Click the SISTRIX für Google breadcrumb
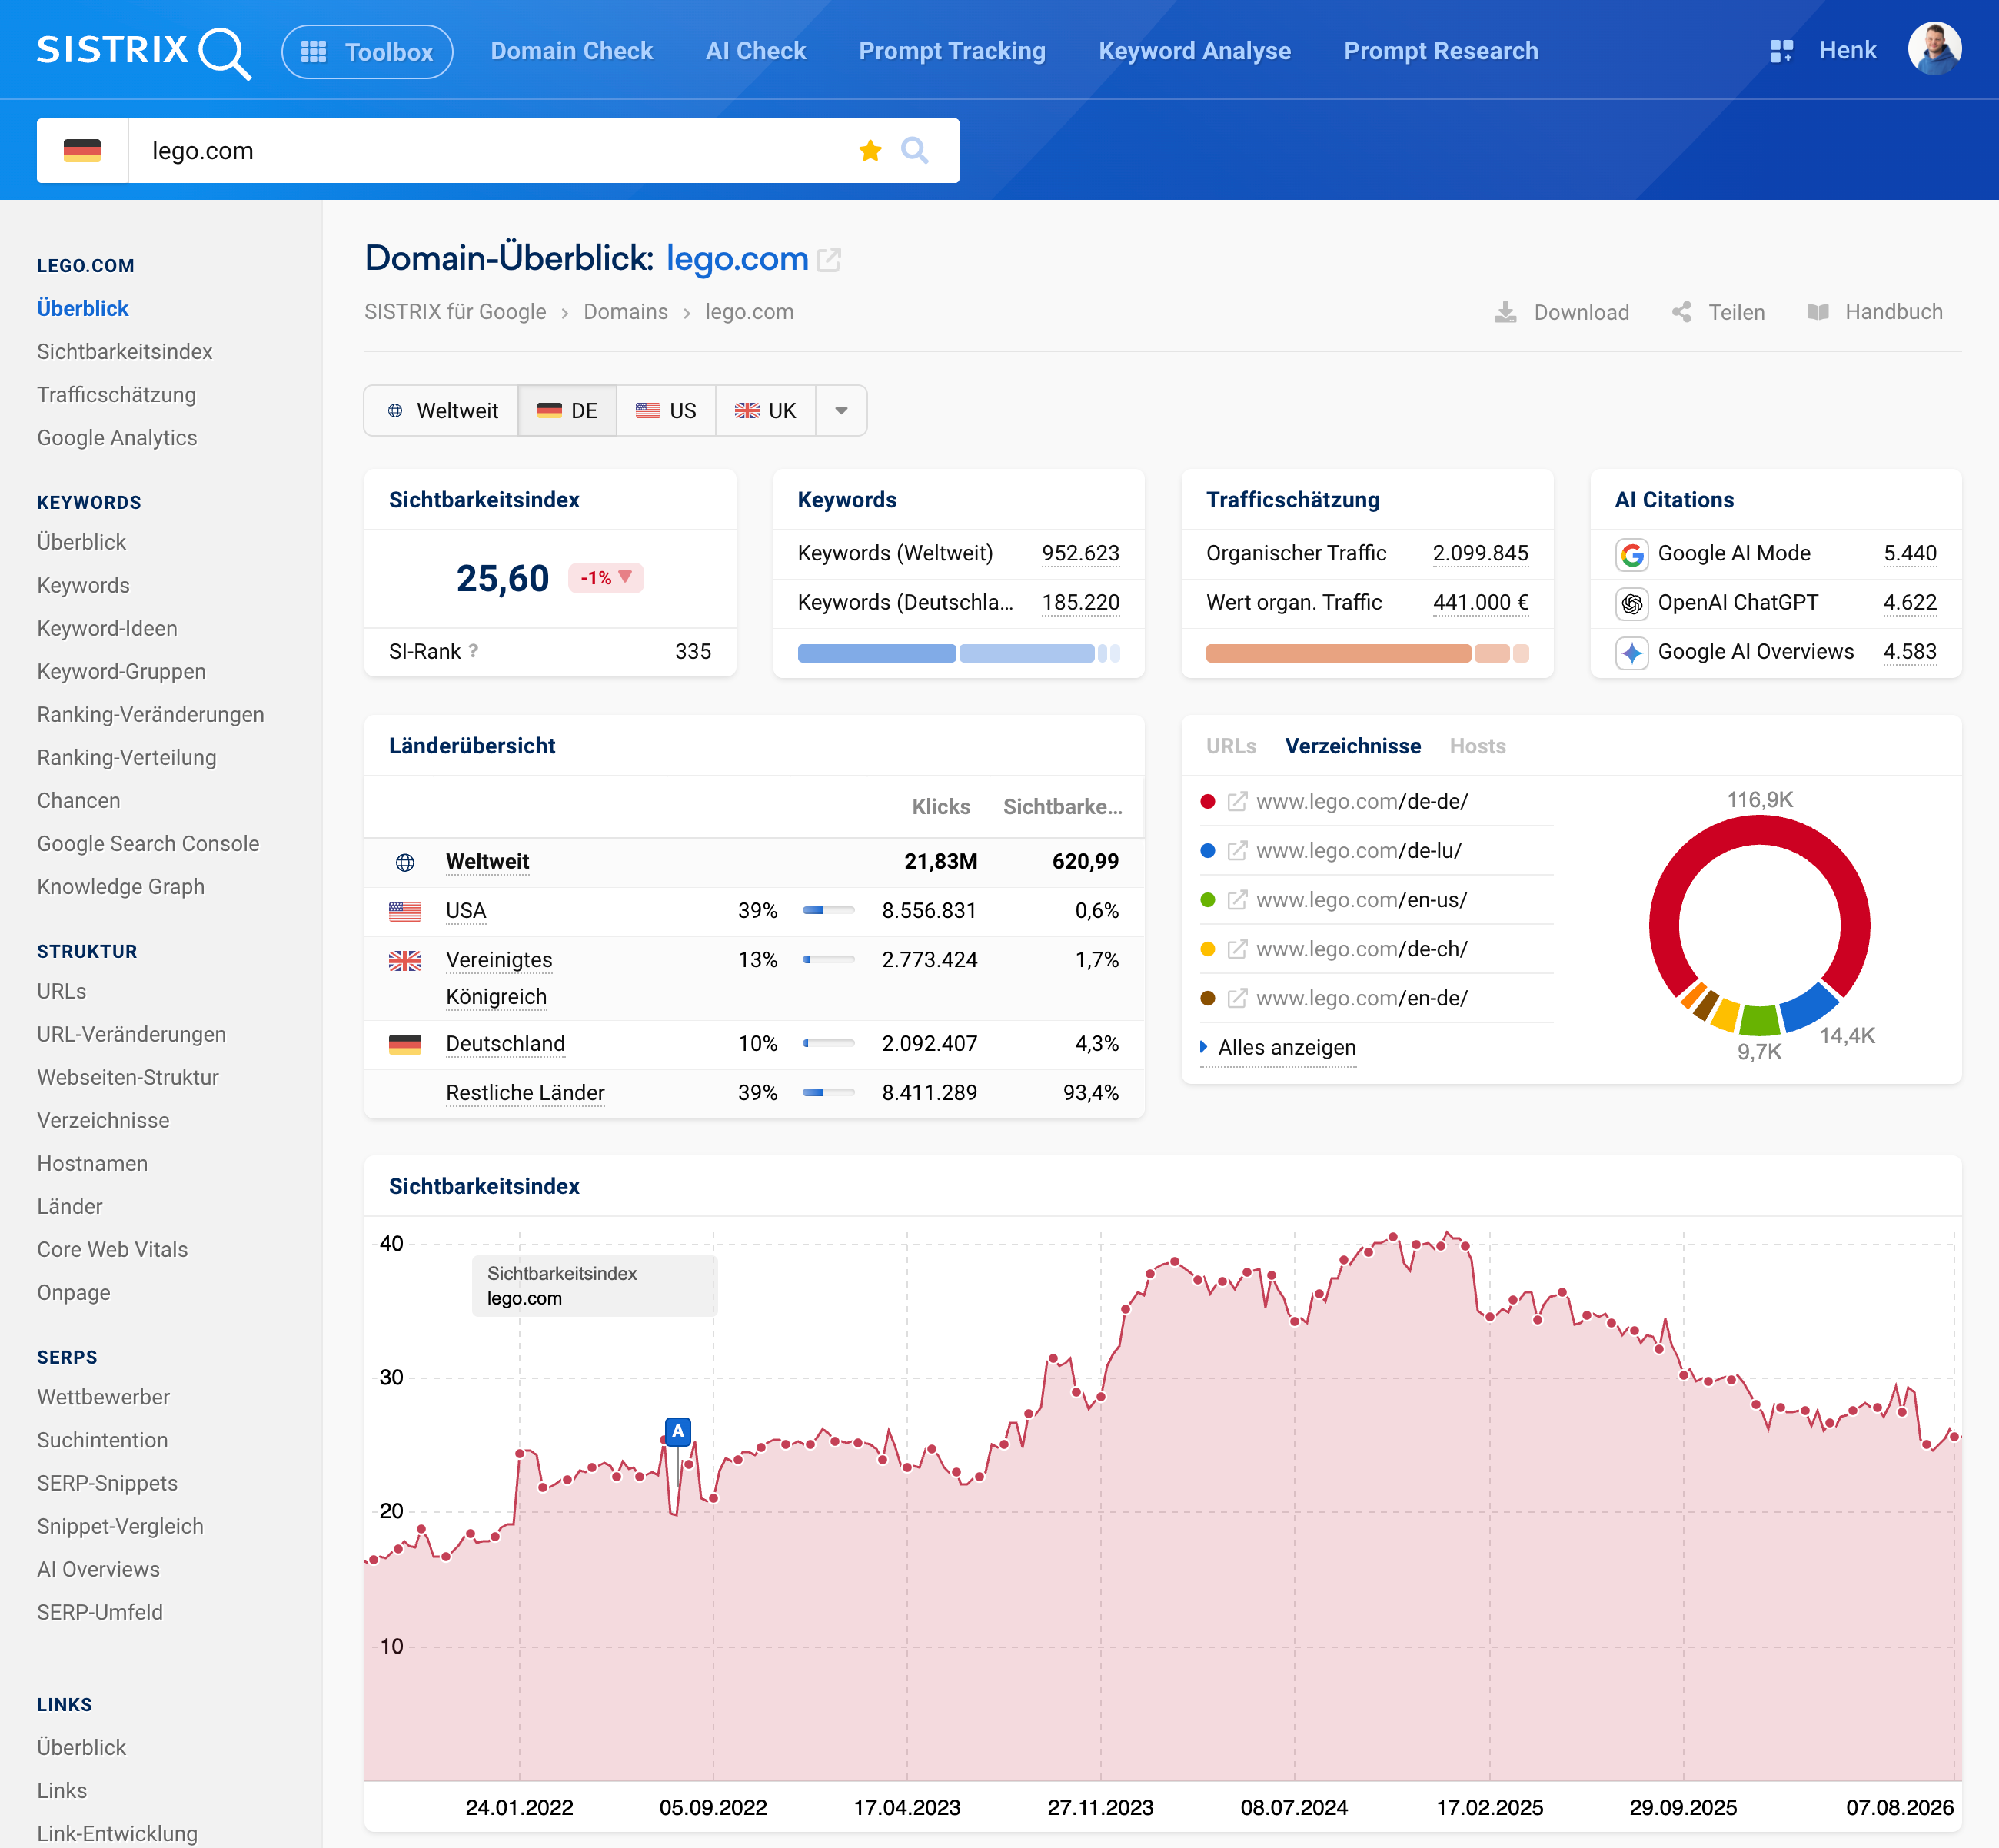This screenshot has width=1999, height=1848. tap(455, 312)
